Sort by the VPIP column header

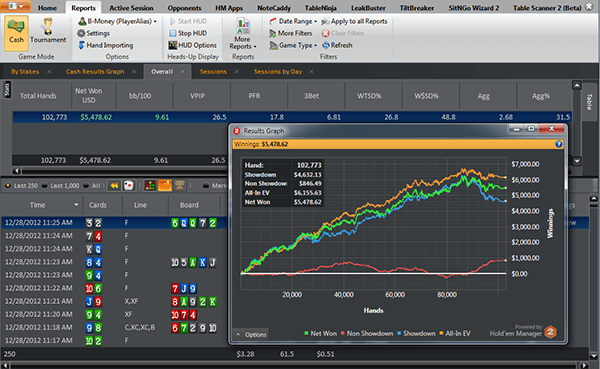197,96
